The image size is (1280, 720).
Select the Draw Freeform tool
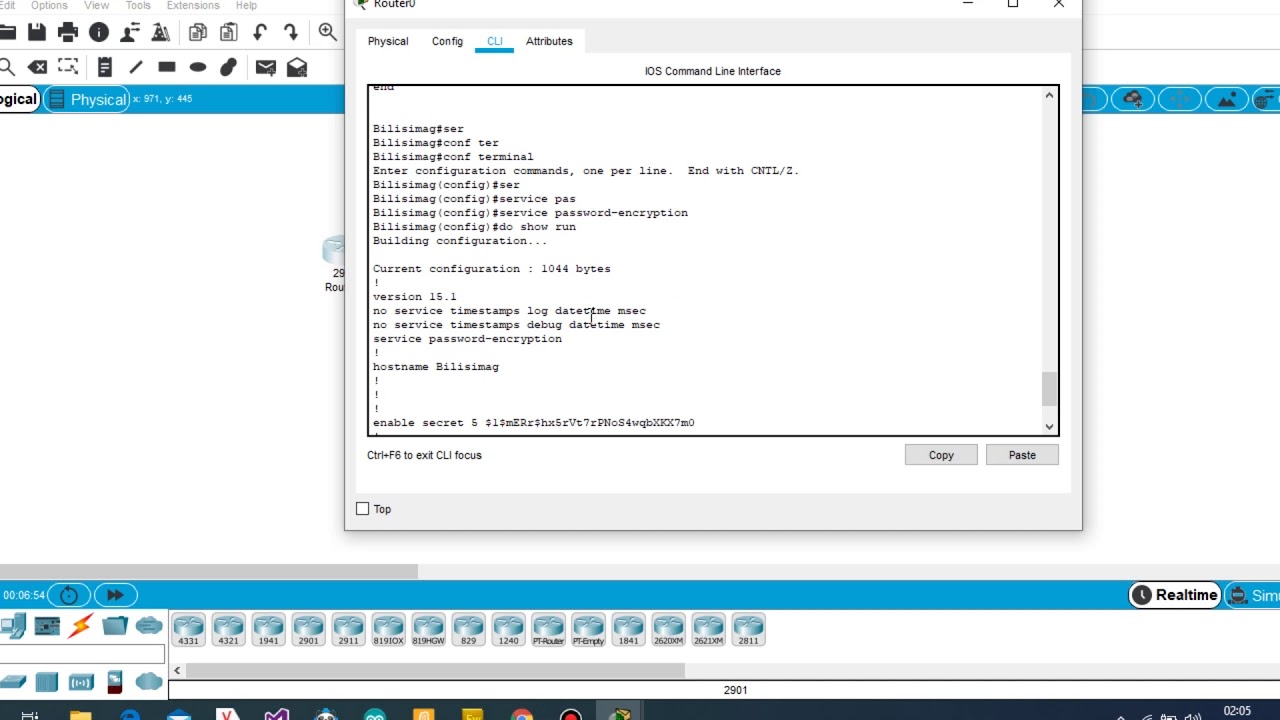coord(228,67)
